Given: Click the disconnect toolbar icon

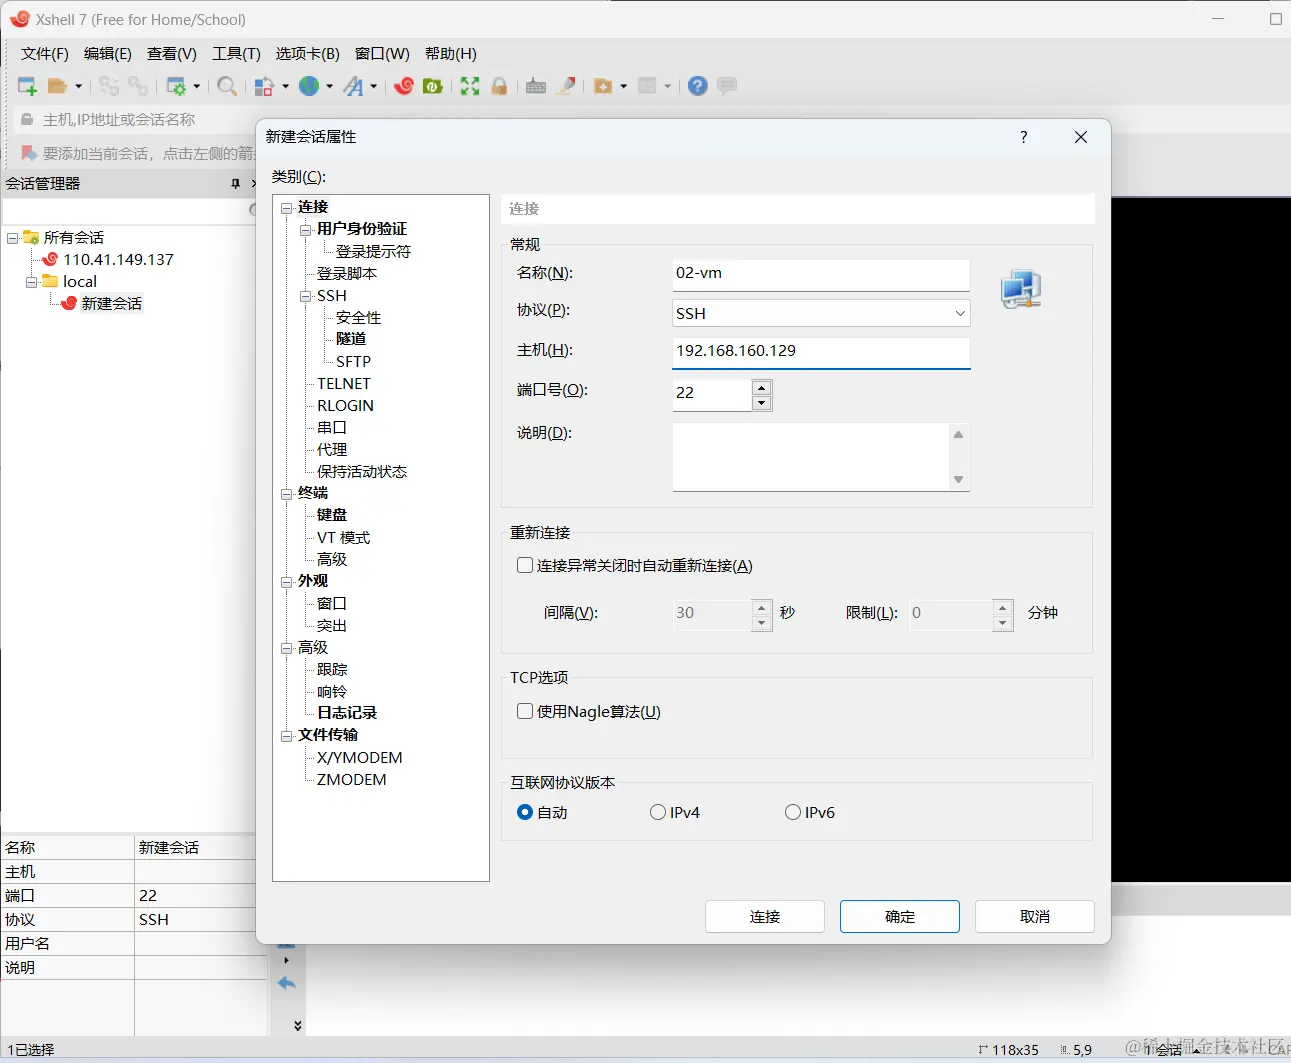Looking at the screenshot, I should [x=109, y=87].
